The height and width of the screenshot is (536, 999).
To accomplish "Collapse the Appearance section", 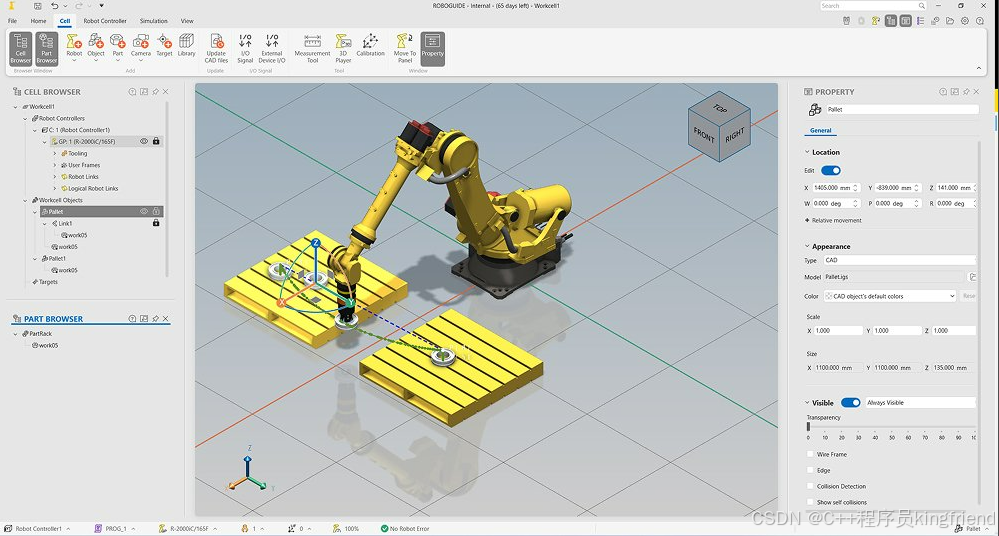I will click(807, 246).
